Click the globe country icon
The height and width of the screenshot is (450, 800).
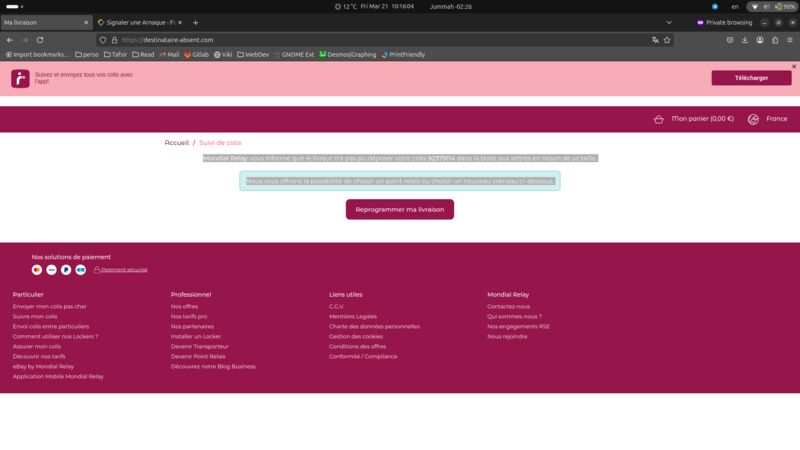753,119
